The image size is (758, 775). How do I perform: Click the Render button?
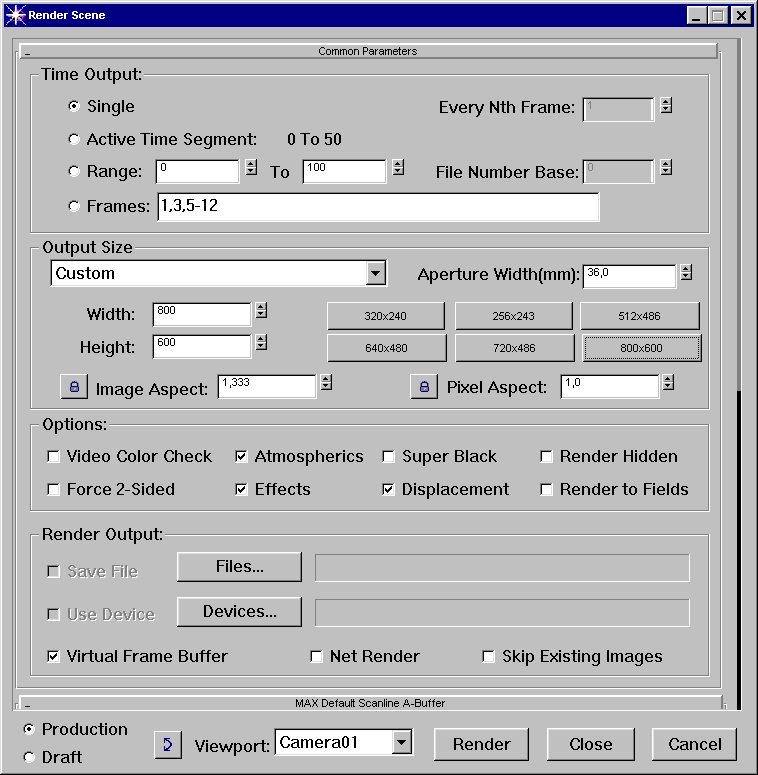click(x=482, y=744)
